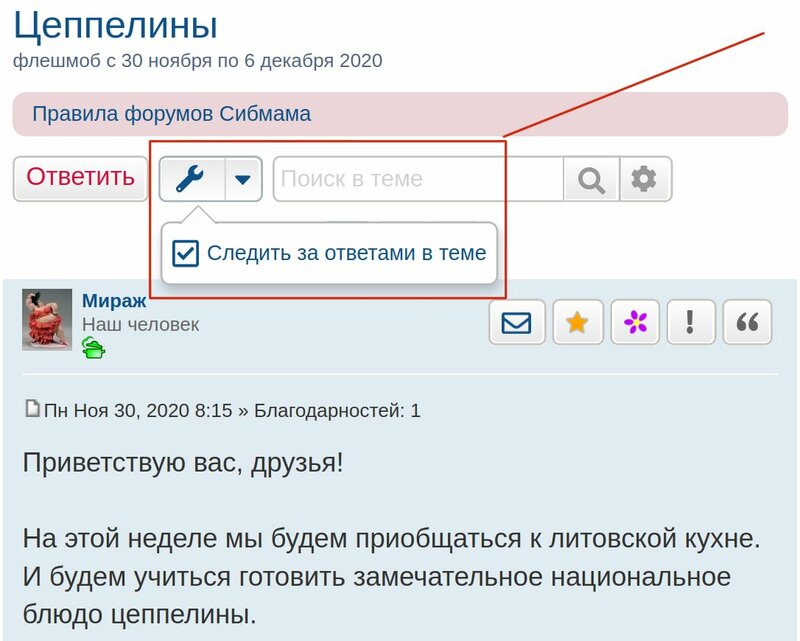Click the date 'Пн Ноя 30, 2020 8:15'
The height and width of the screenshot is (641, 800).
click(138, 411)
